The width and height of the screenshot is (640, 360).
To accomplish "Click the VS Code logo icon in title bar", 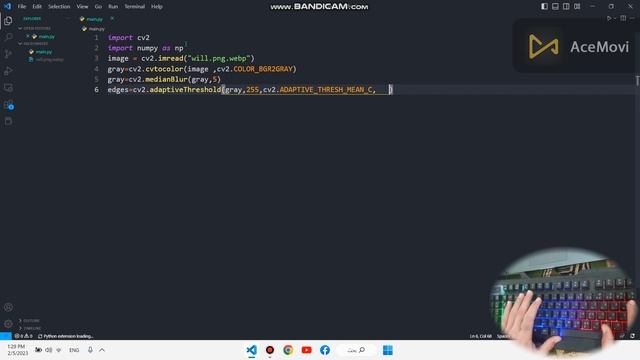I will (x=7, y=6).
